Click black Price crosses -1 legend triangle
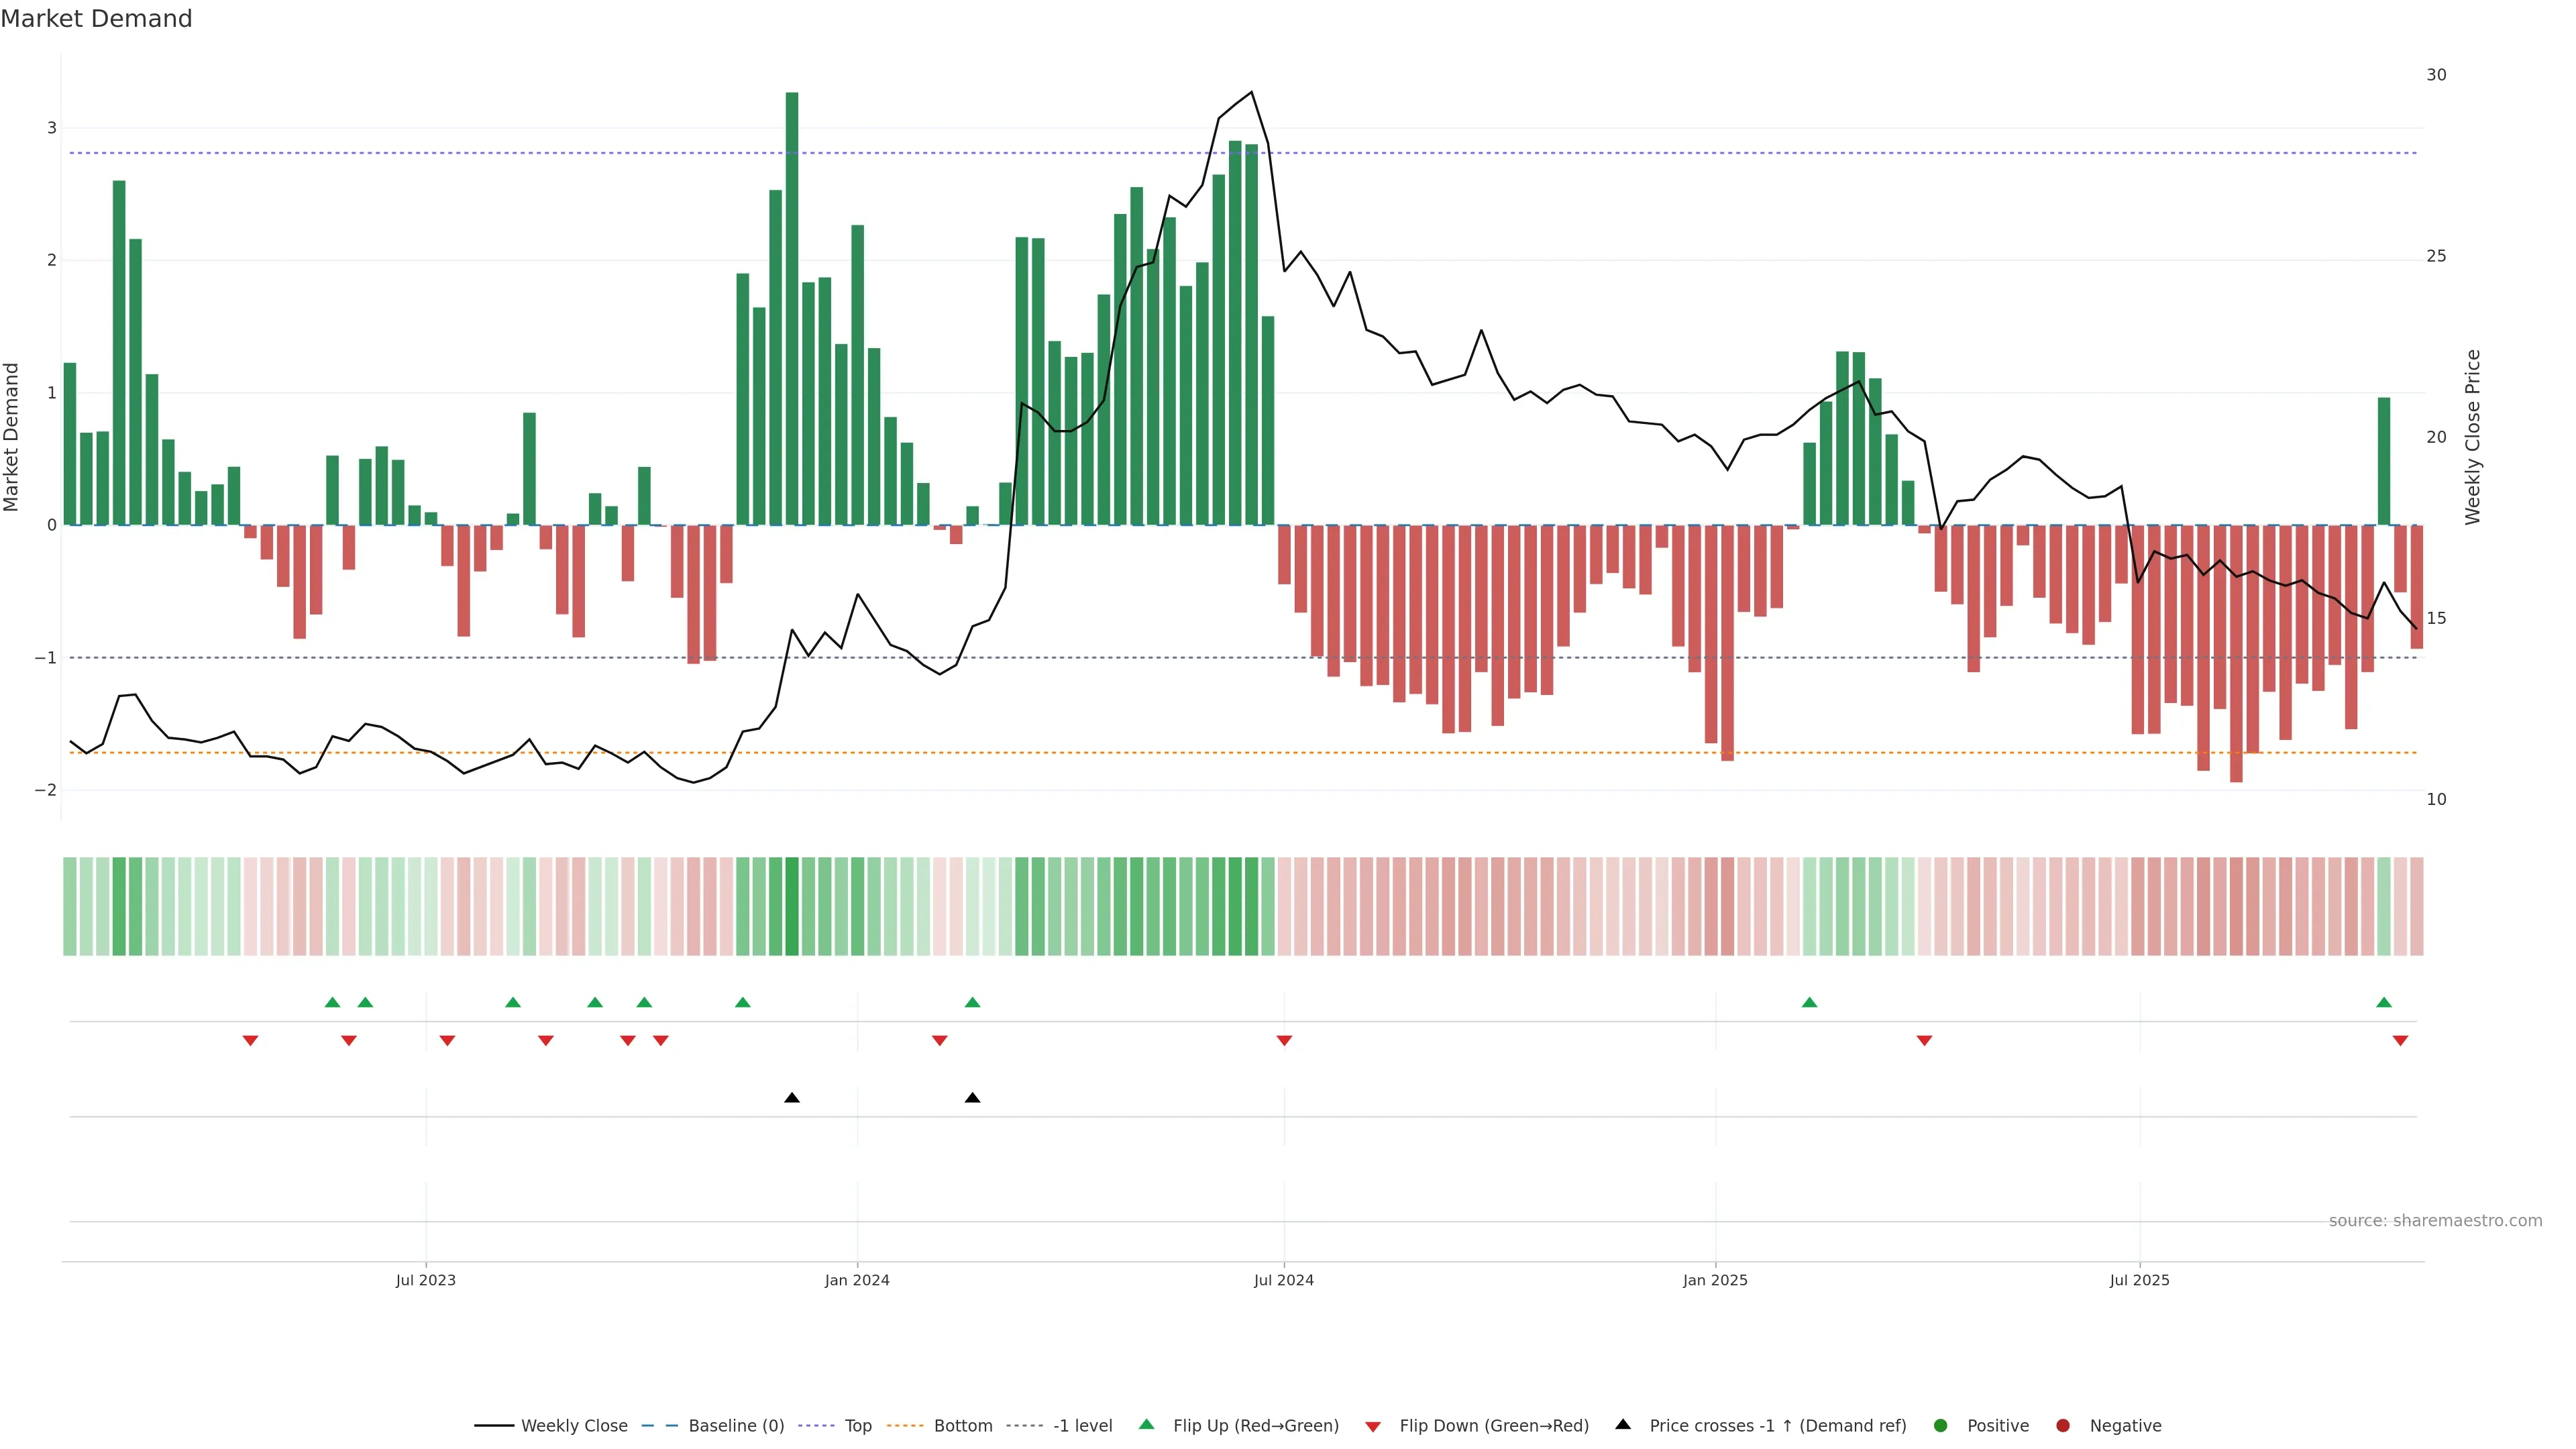 tap(1623, 1425)
